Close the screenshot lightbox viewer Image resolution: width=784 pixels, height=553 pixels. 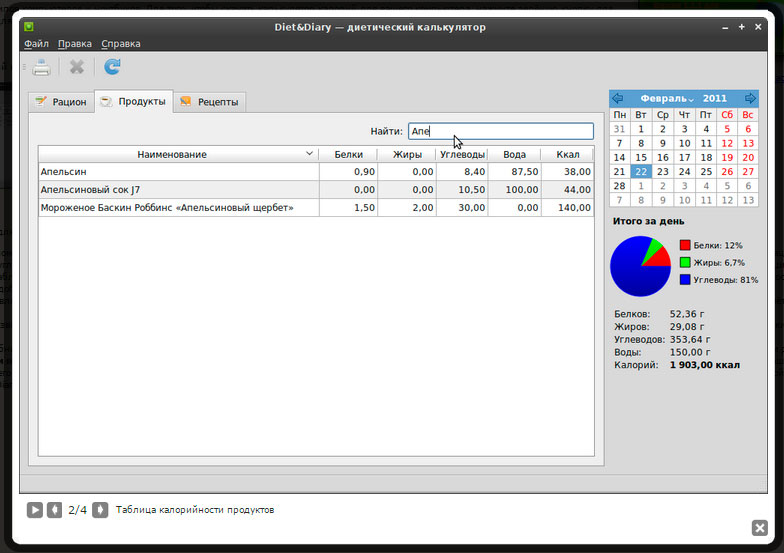point(759,528)
